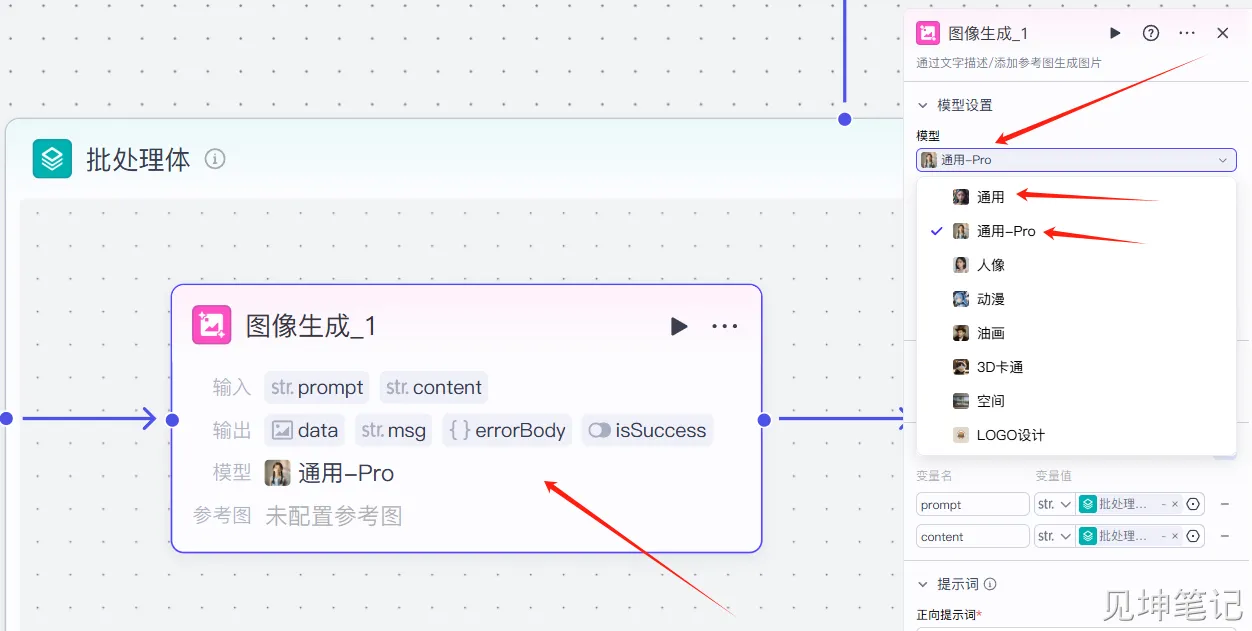This screenshot has width=1252, height=631.
Task: Open help icon in panel header
Action: tap(1151, 33)
